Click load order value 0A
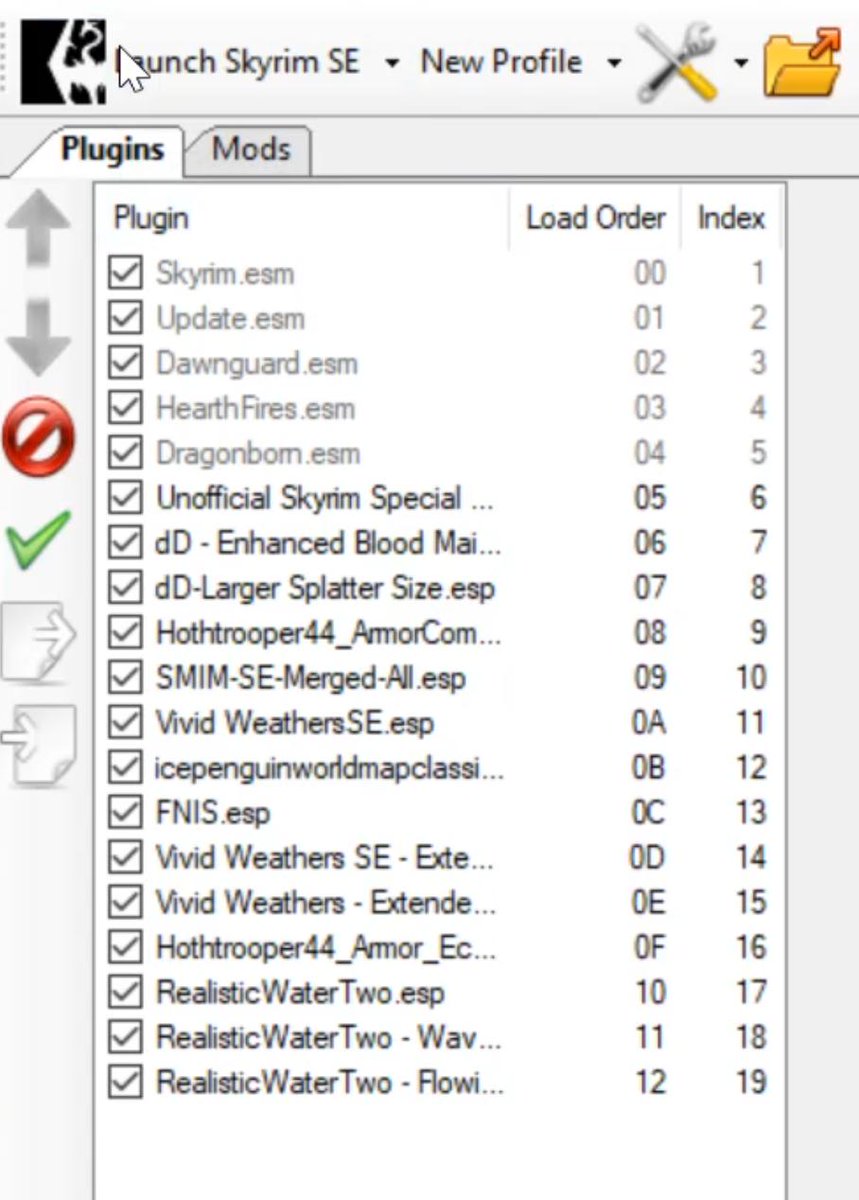The image size is (859, 1200). tap(650, 723)
